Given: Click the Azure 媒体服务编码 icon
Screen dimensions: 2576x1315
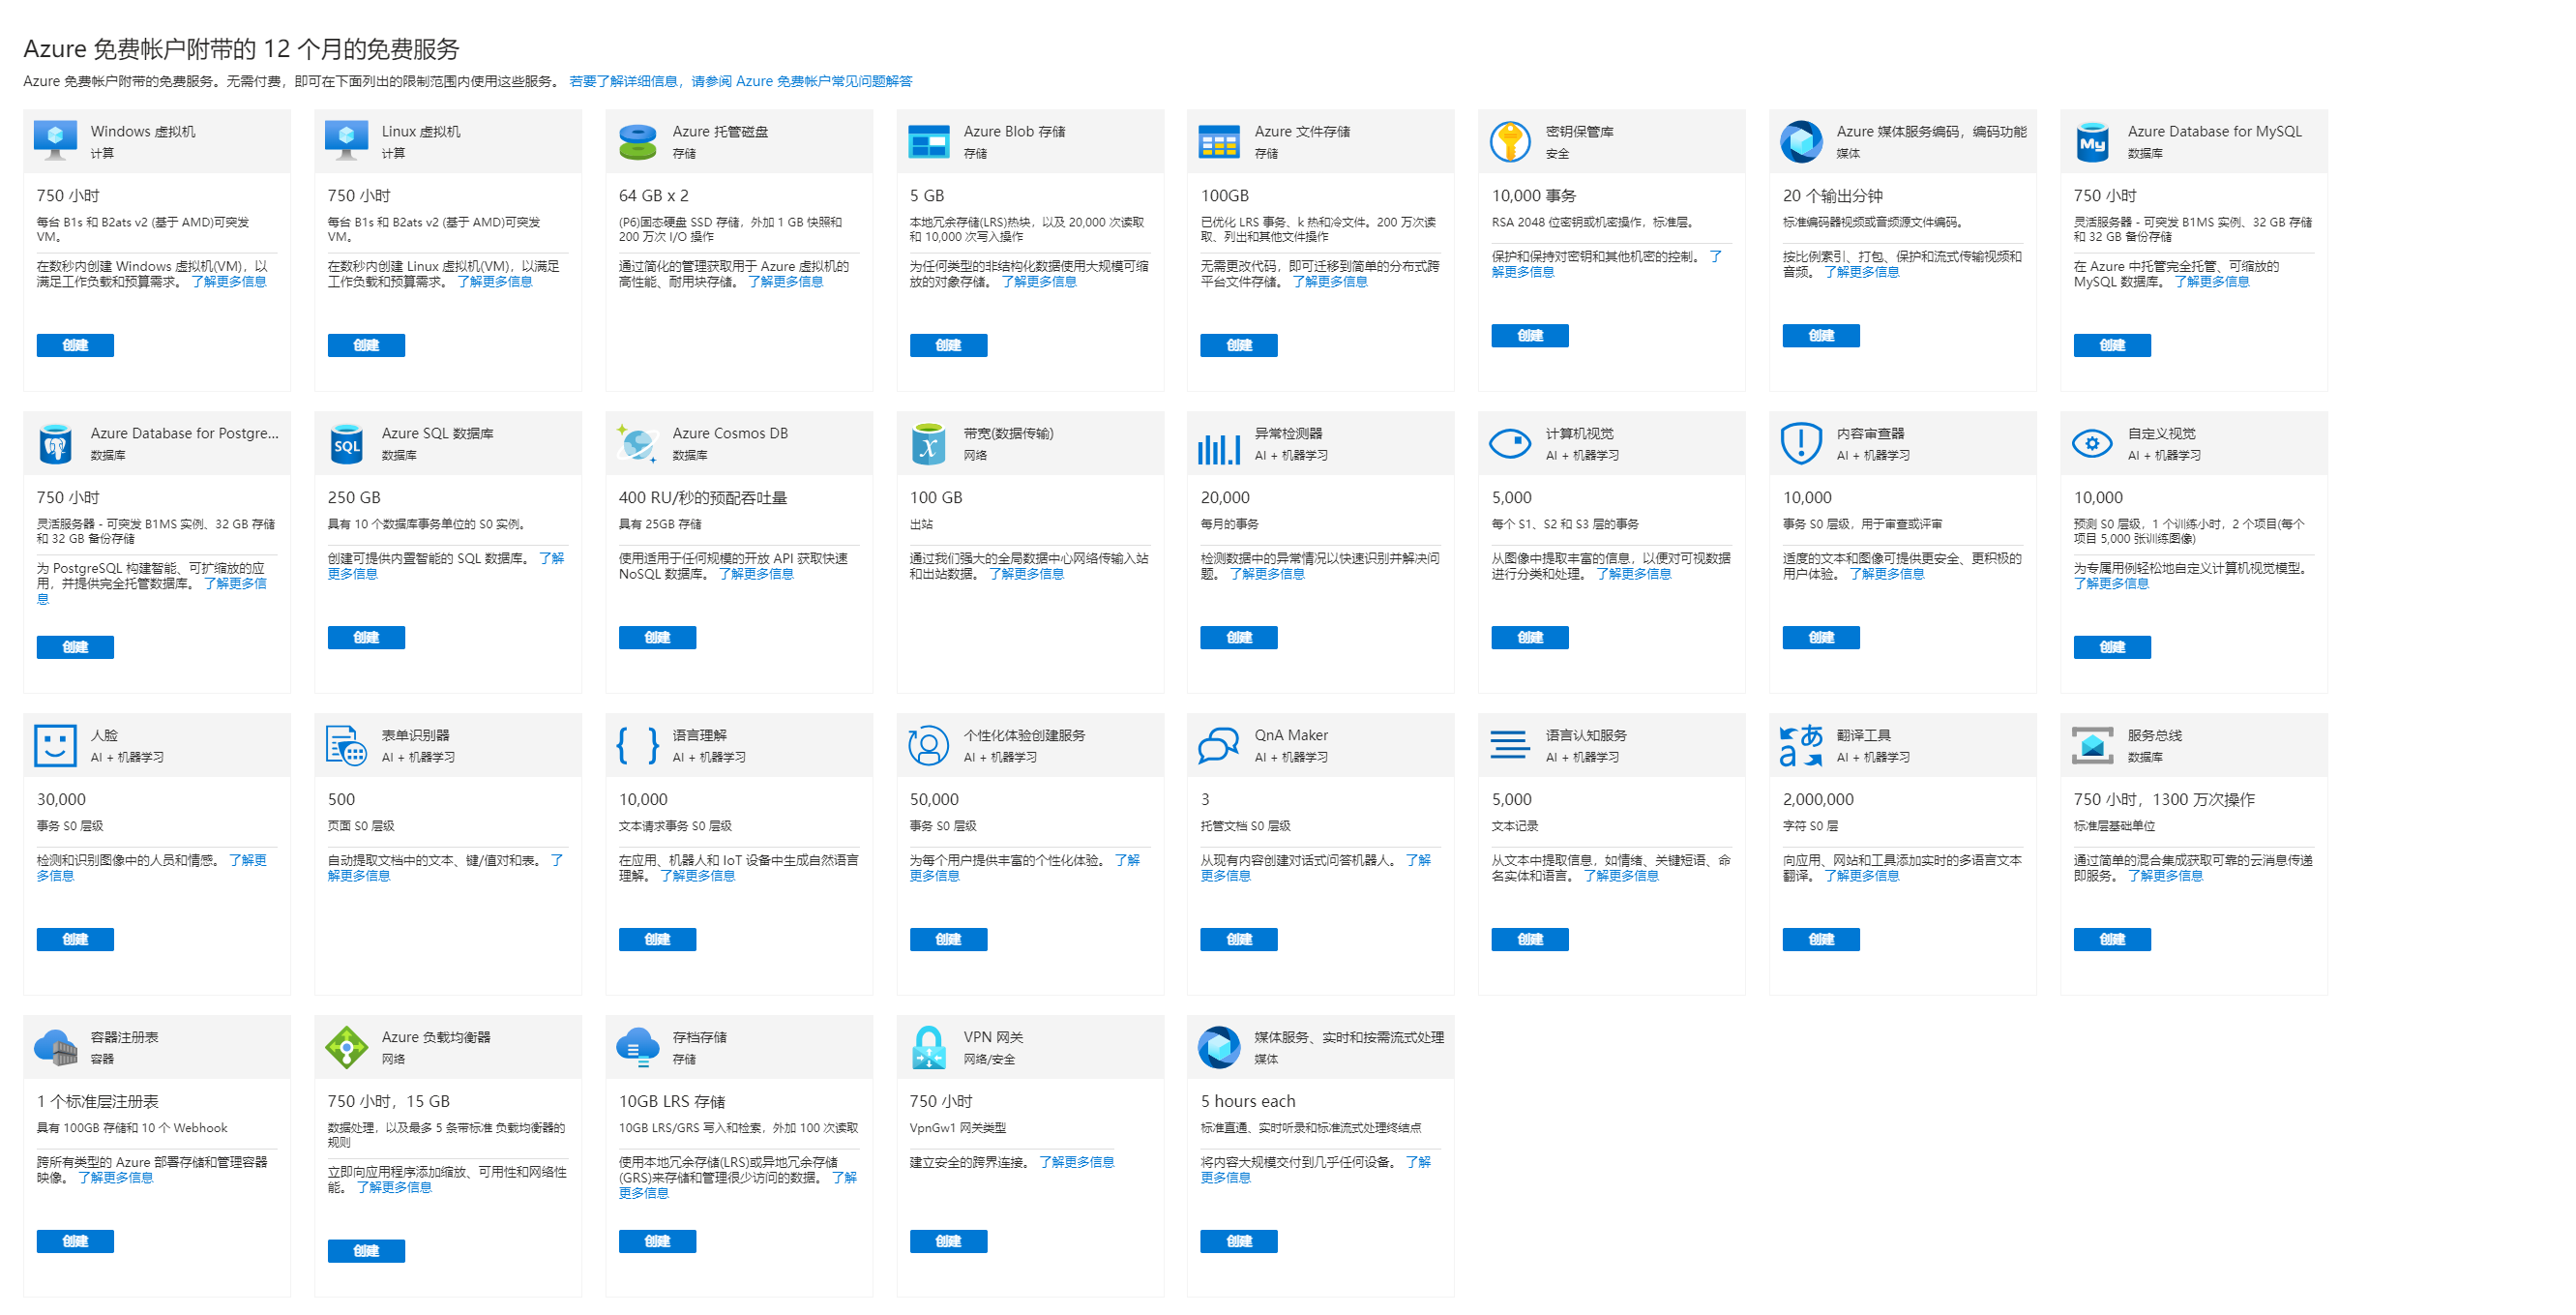Looking at the screenshot, I should click(x=1801, y=141).
